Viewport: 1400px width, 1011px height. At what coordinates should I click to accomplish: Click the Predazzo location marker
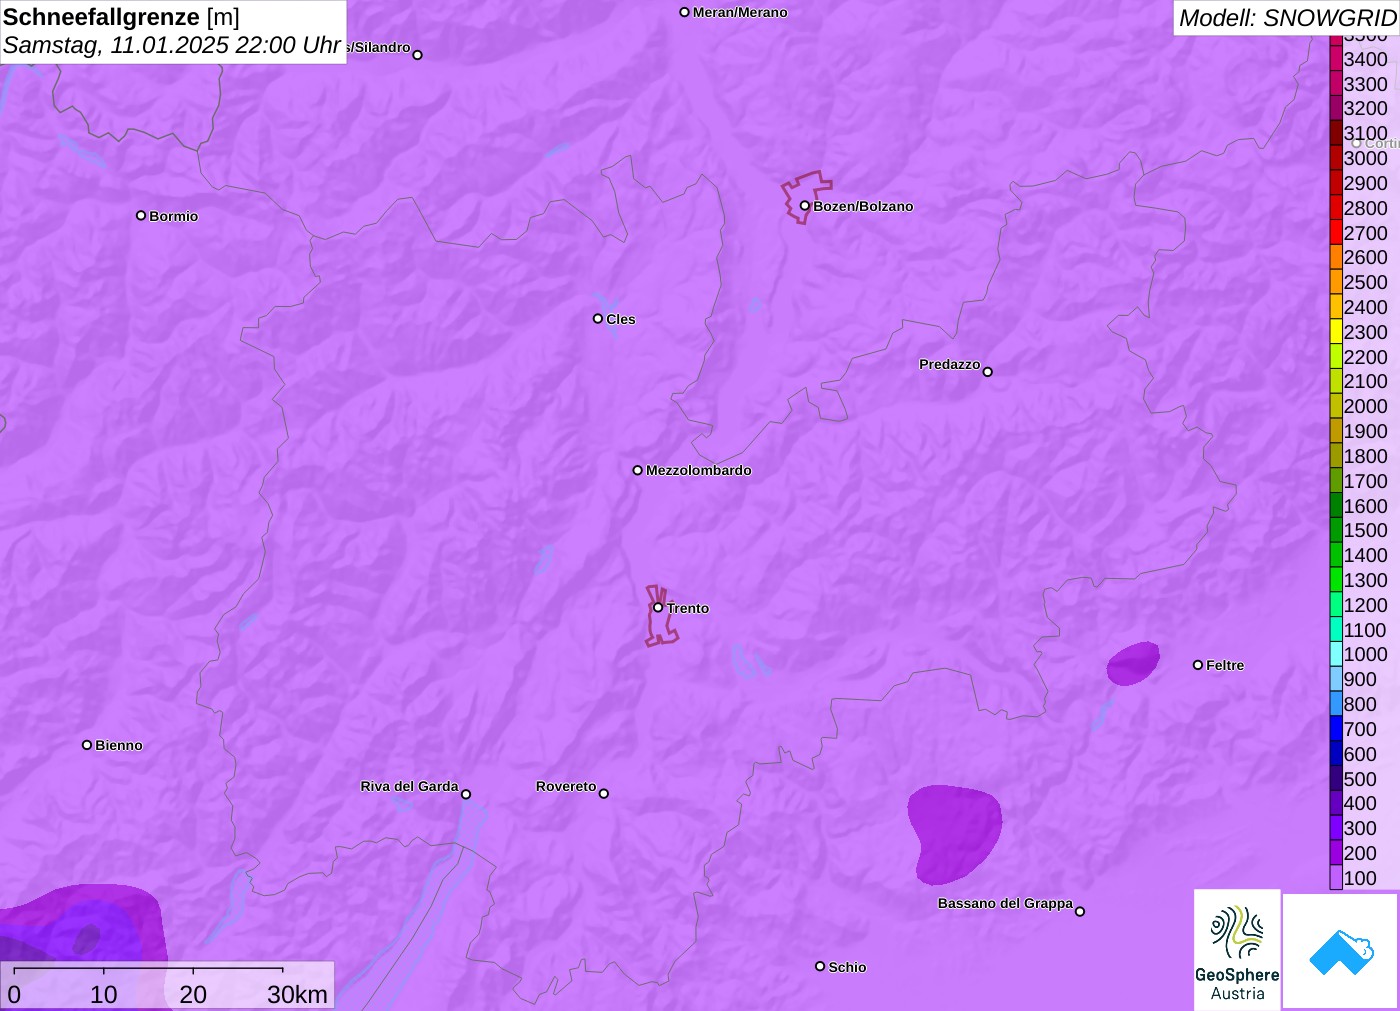988,372
